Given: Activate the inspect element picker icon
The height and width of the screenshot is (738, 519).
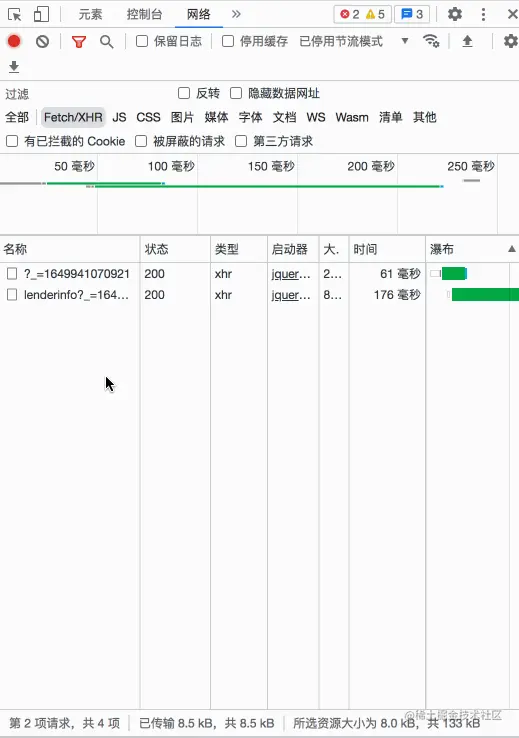Looking at the screenshot, I should (x=15, y=15).
